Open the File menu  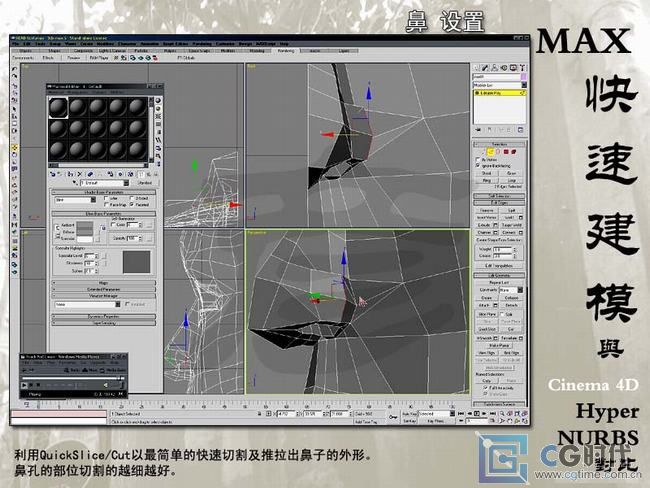(15, 44)
